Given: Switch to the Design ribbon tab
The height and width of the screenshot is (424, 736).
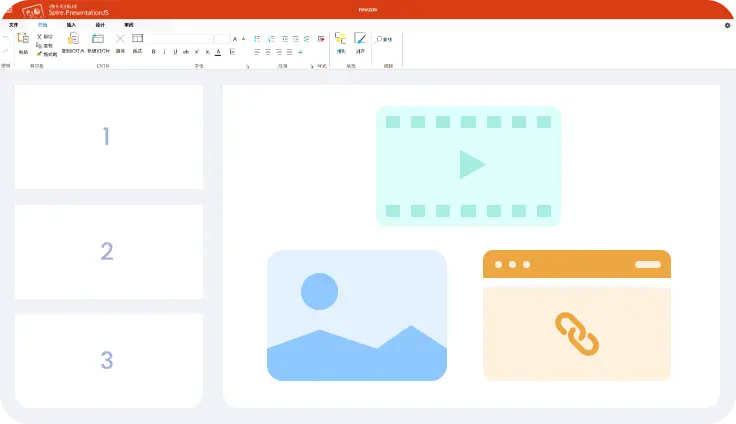Looking at the screenshot, I should (100, 25).
